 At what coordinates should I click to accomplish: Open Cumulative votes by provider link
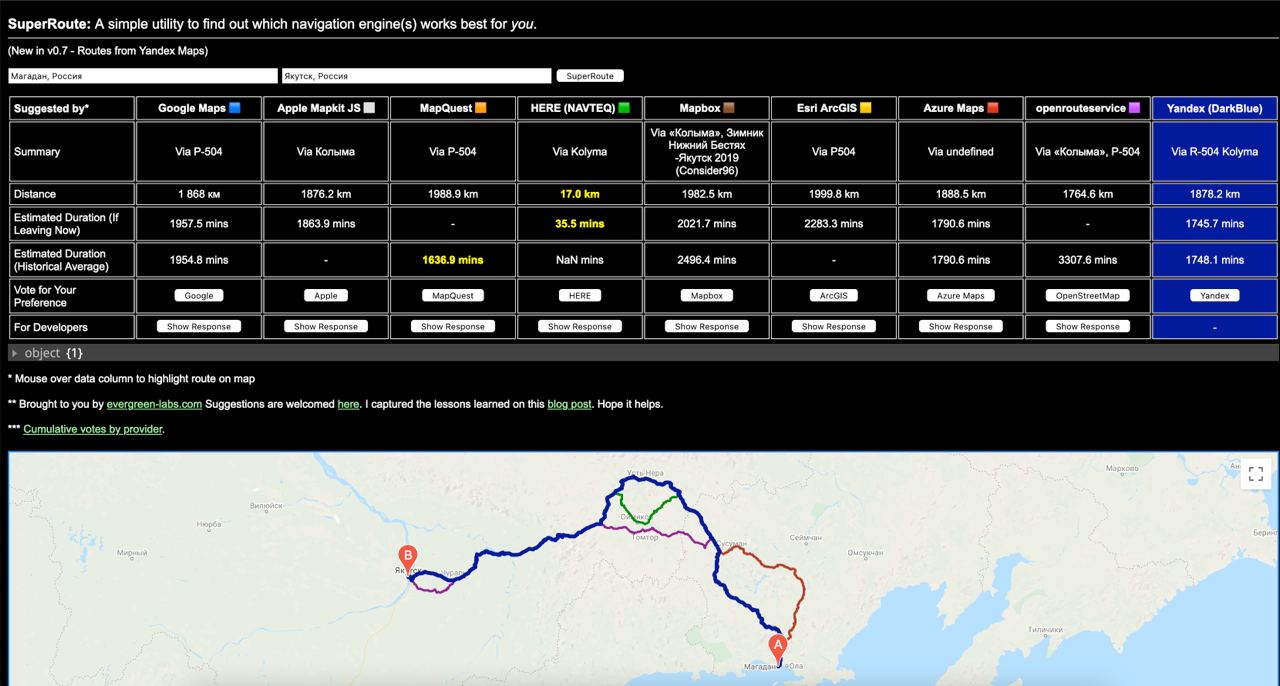[93, 429]
